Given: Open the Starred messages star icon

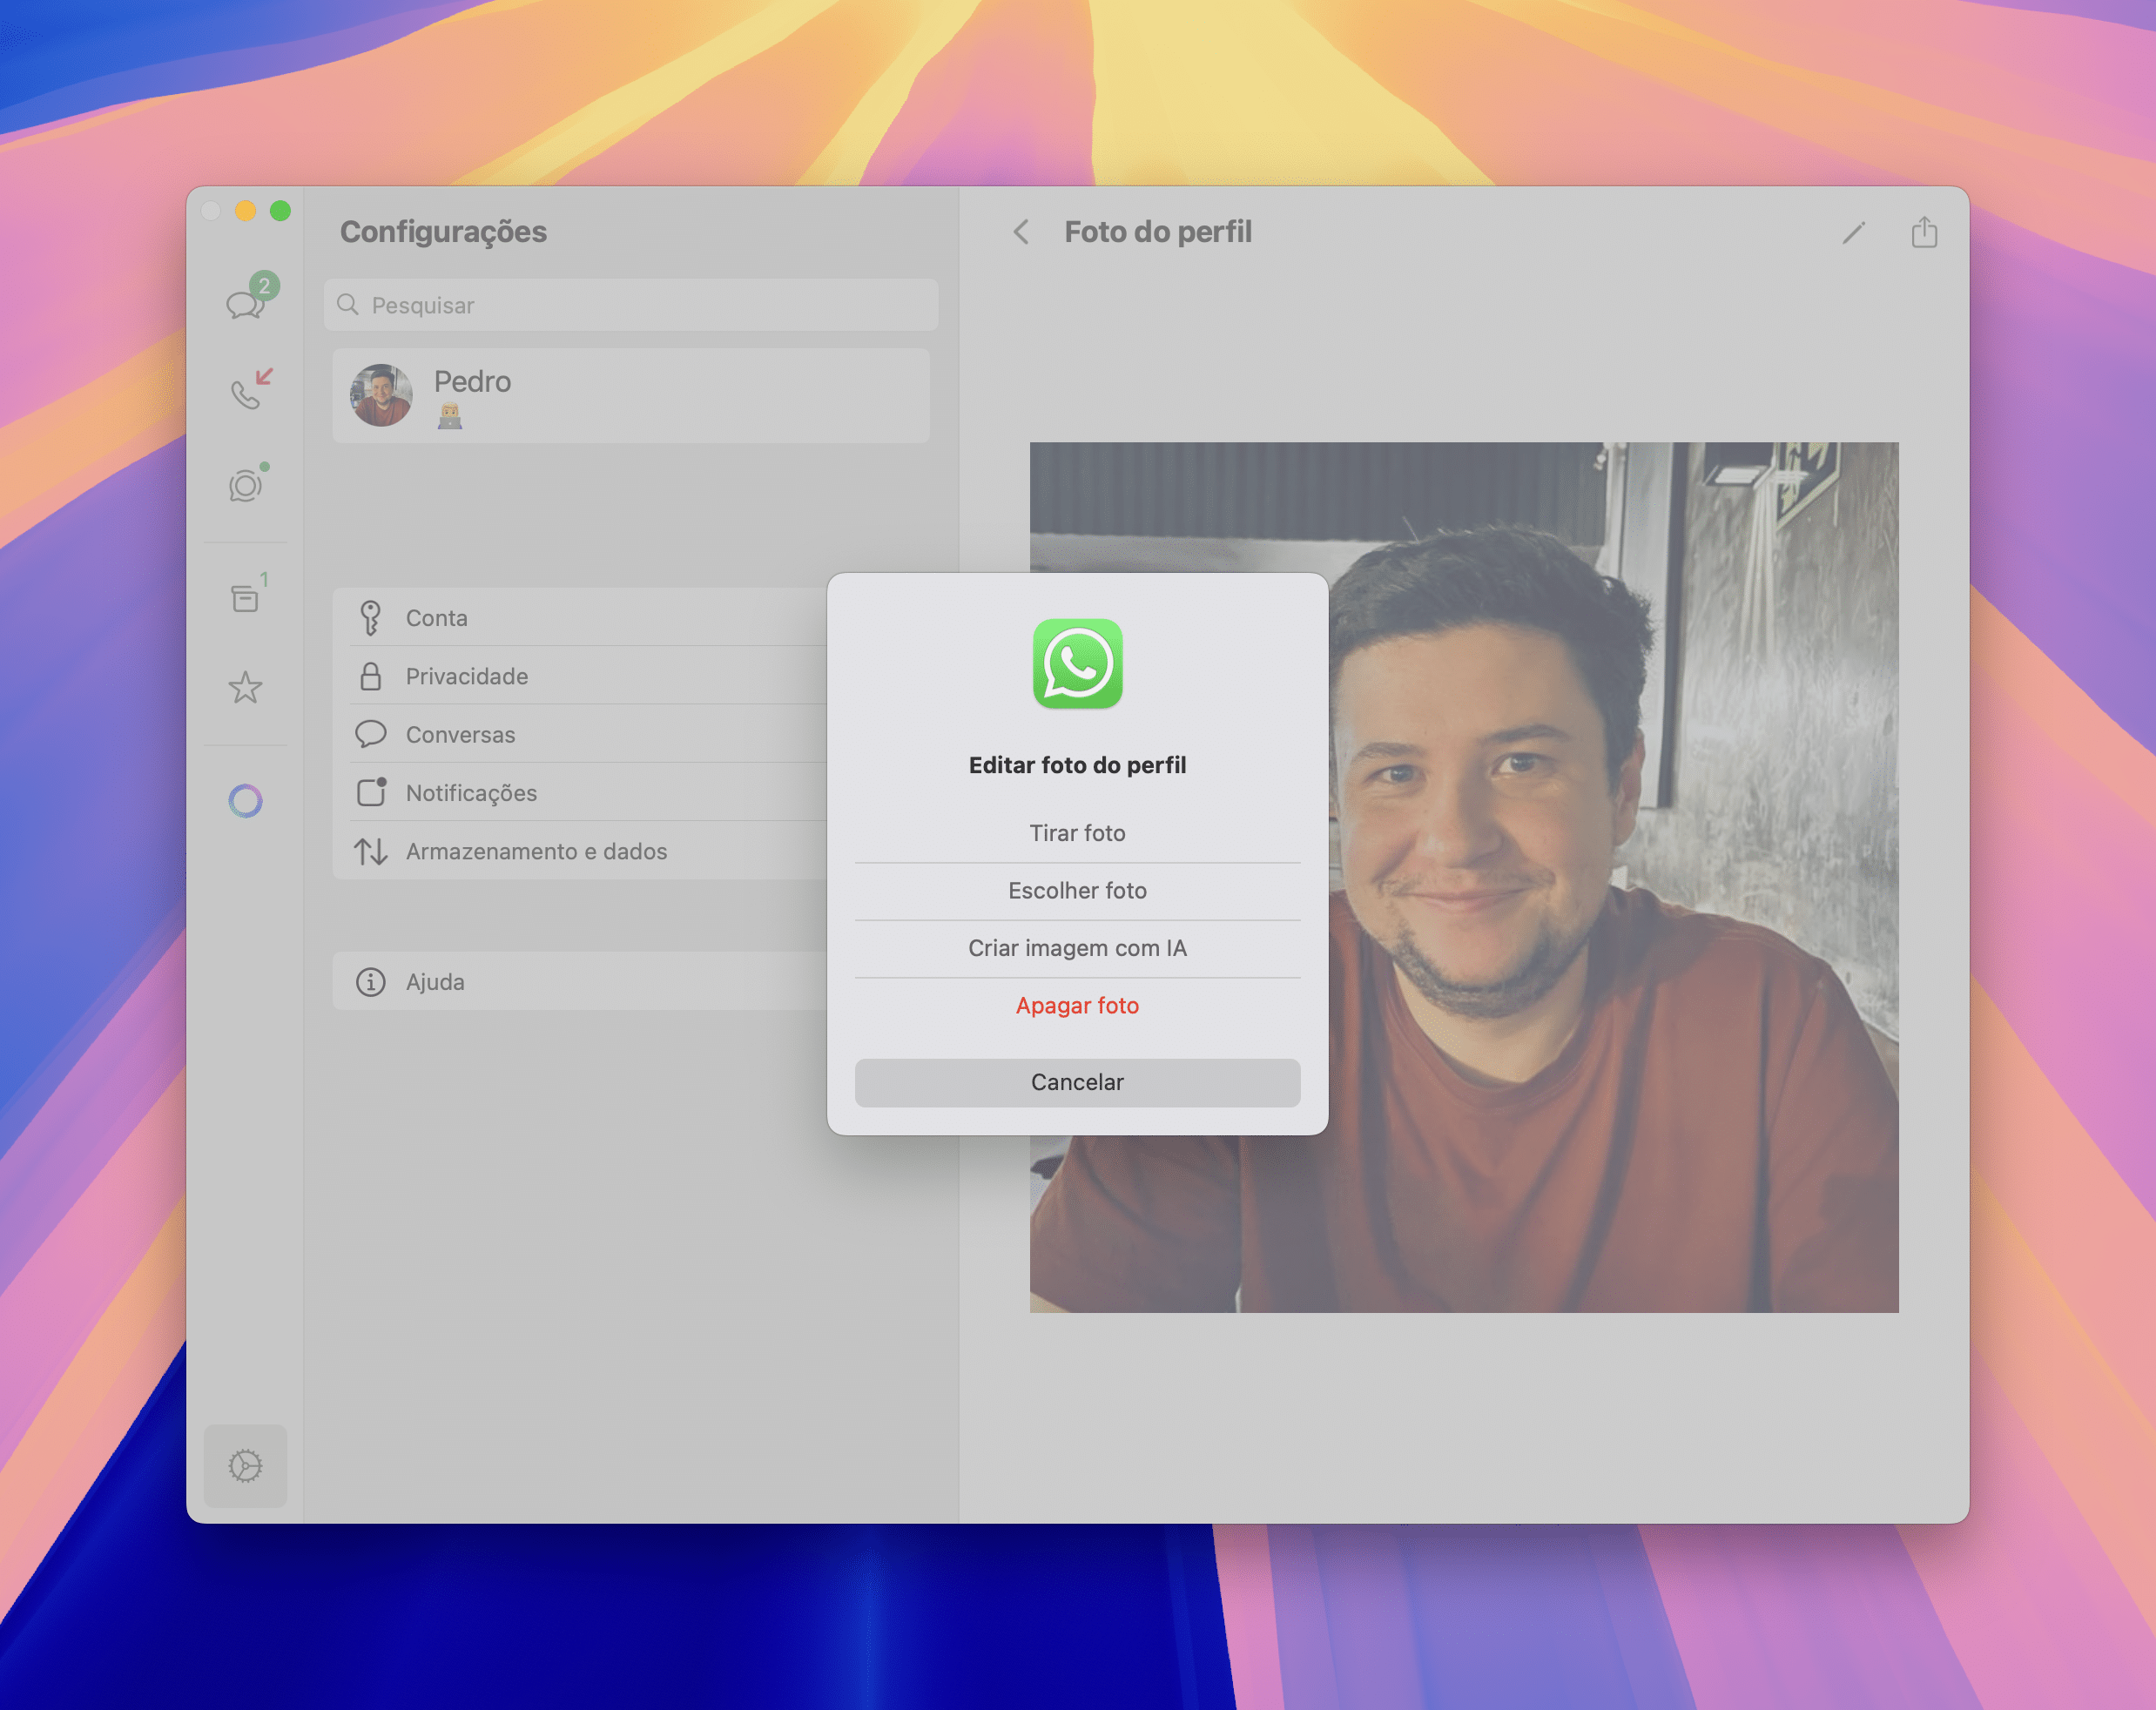Looking at the screenshot, I should coord(246,688).
